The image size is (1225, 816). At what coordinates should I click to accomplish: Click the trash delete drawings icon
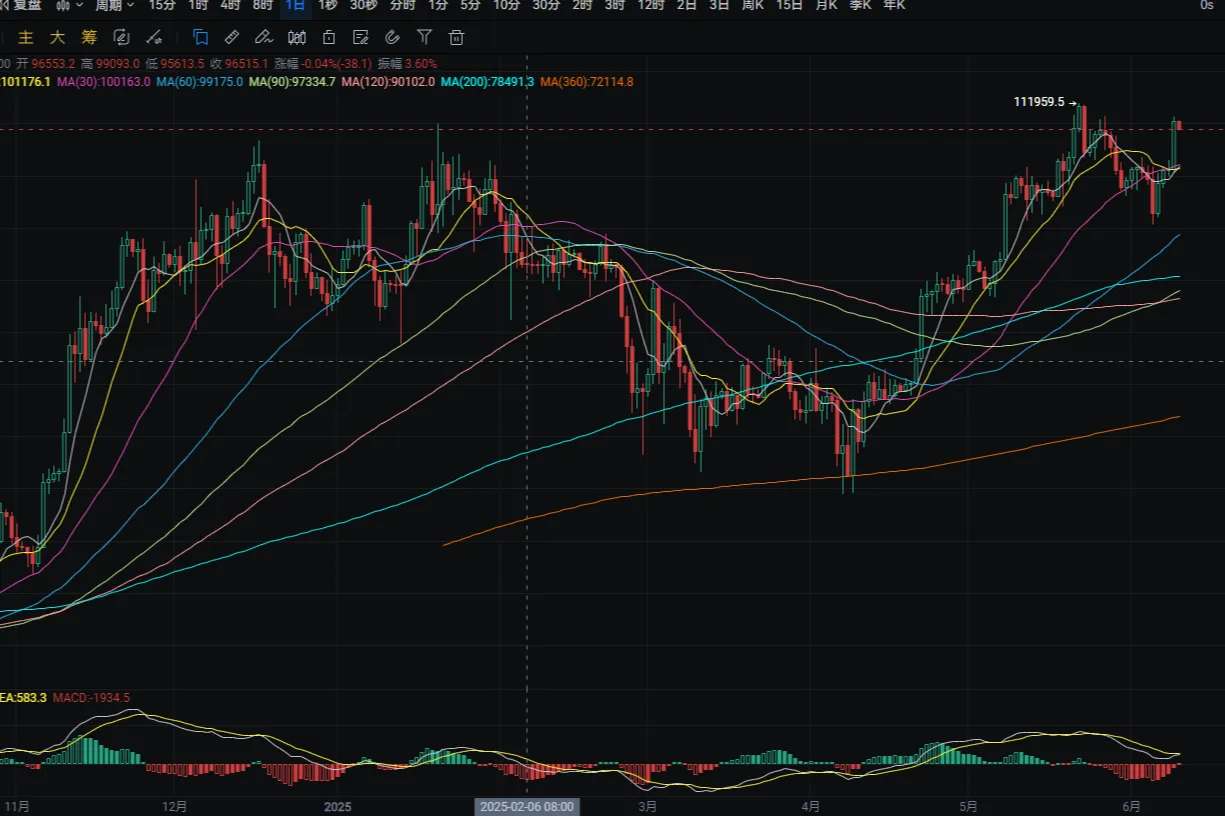456,37
